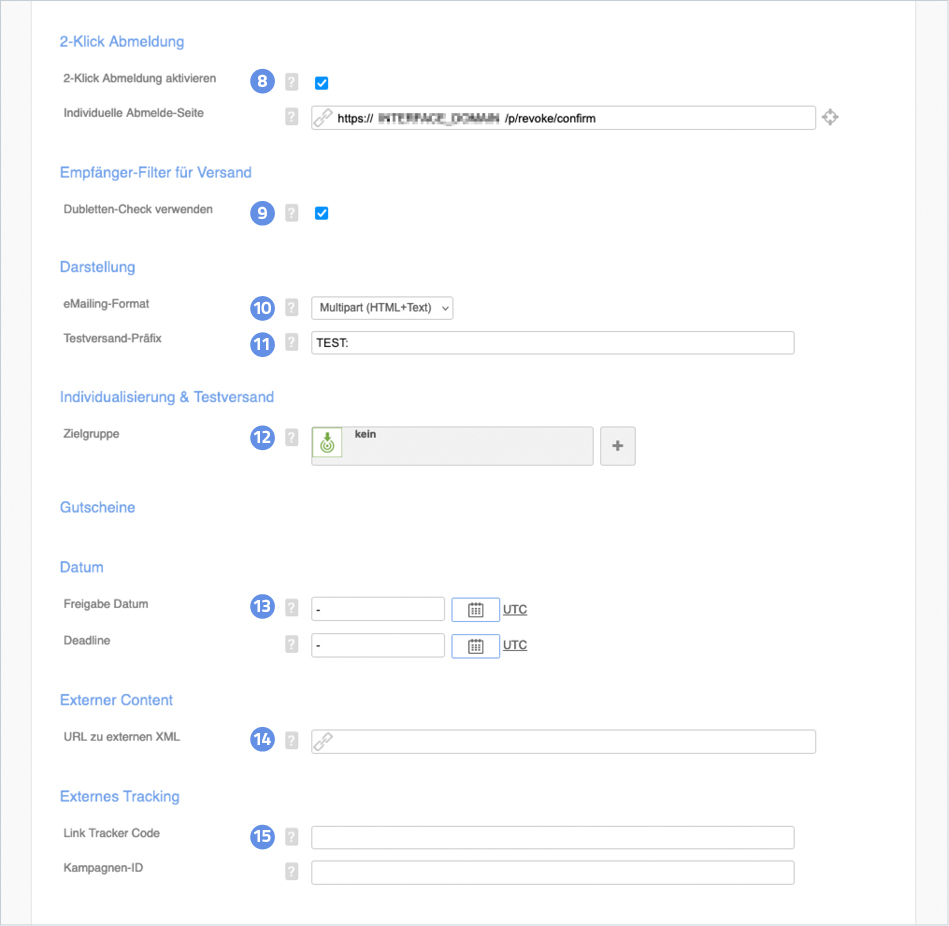Click help icon next to Testversand-Präfix
The width and height of the screenshot is (949, 926).
[x=291, y=343]
